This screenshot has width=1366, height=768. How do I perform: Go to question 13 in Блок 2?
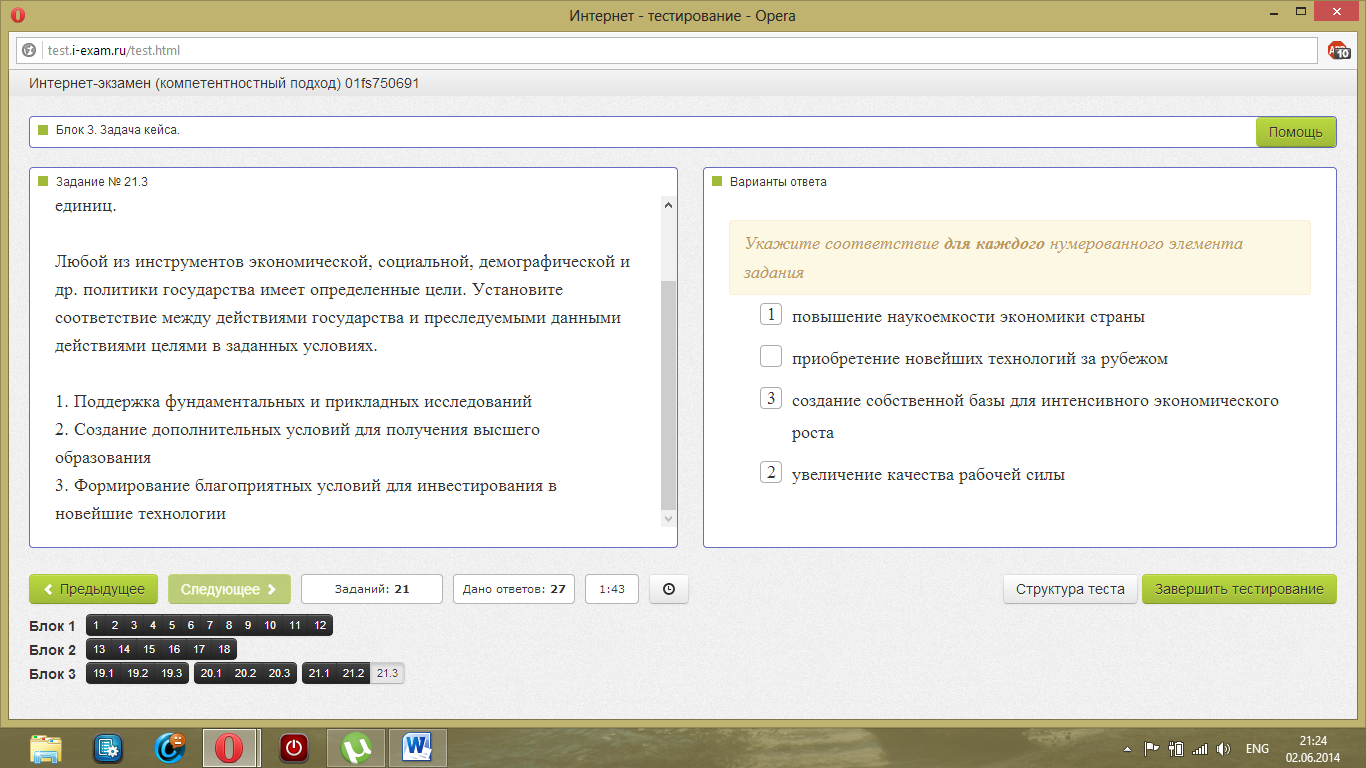tap(99, 649)
